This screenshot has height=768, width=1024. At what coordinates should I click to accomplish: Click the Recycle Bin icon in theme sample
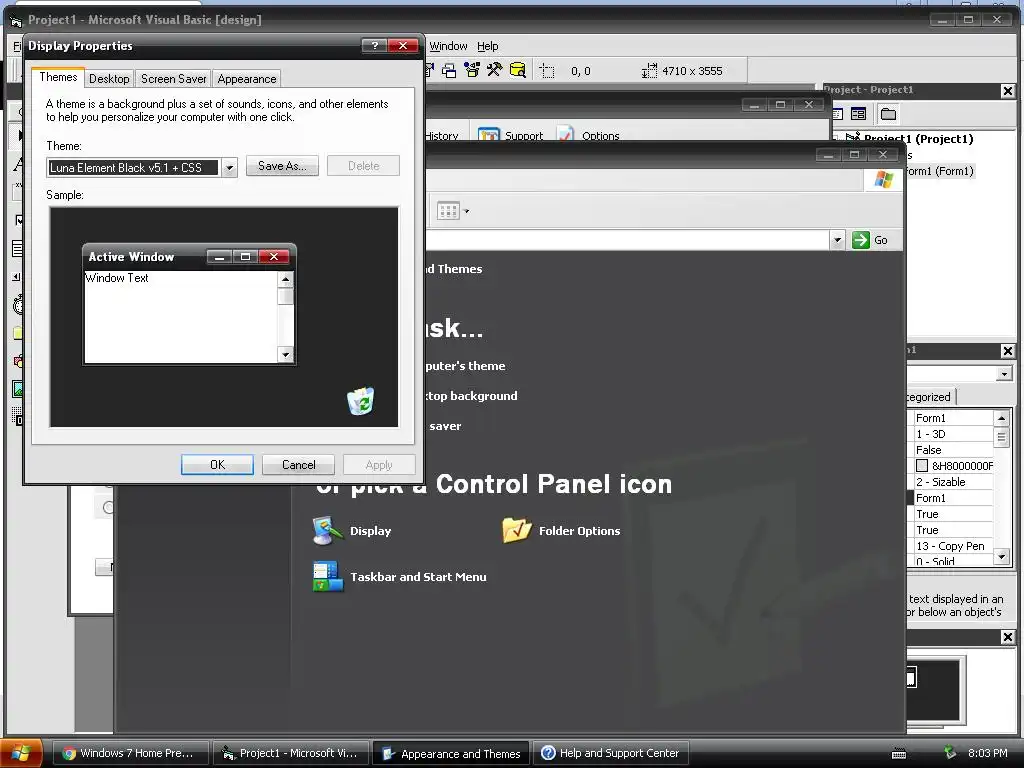(x=360, y=401)
